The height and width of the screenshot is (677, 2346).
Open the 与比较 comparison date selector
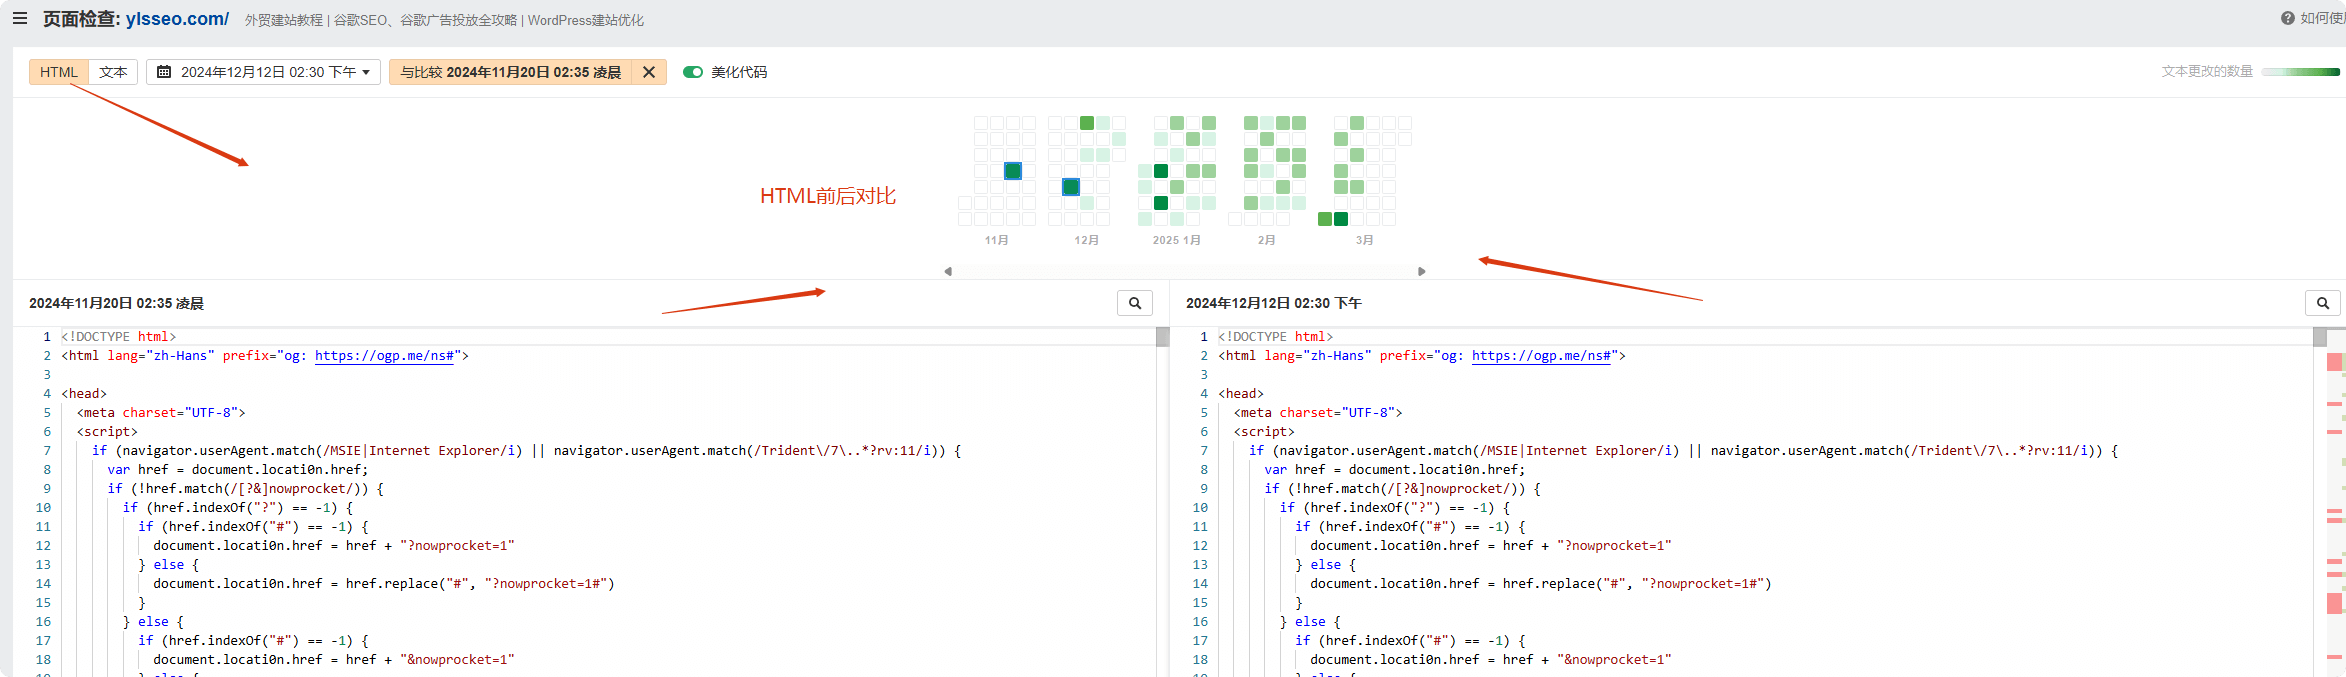510,72
